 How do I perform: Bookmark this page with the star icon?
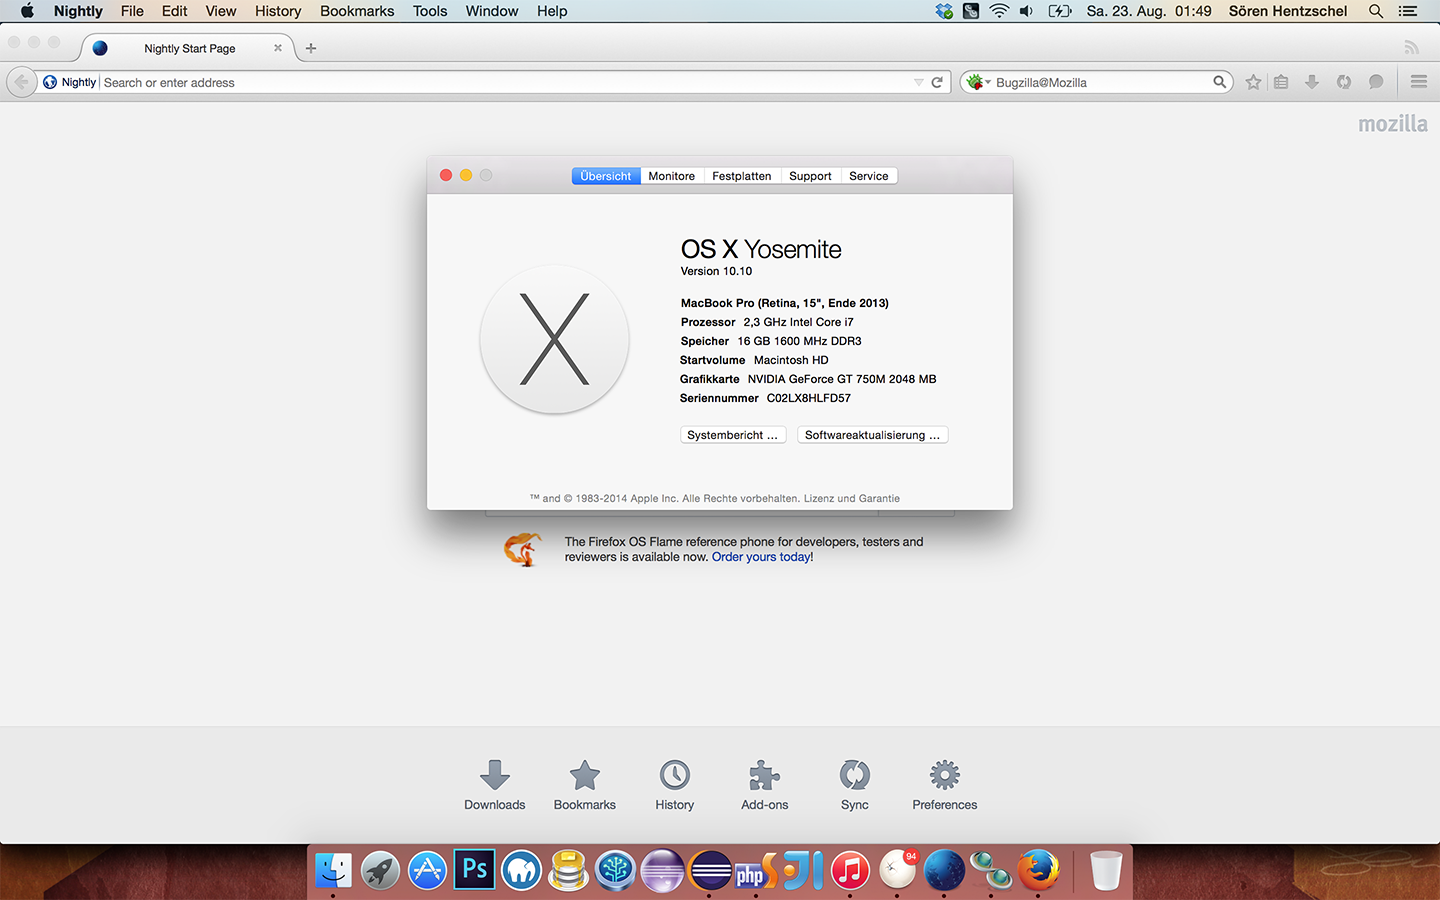[1253, 82]
